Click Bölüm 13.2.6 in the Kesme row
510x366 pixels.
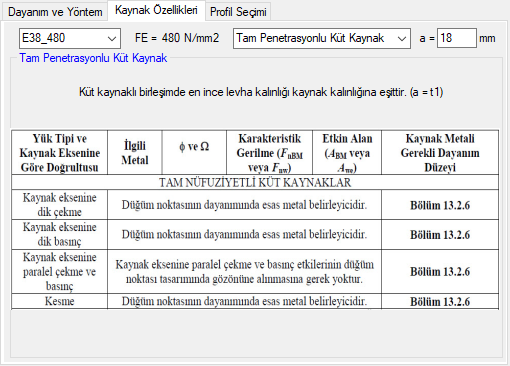click(x=440, y=302)
